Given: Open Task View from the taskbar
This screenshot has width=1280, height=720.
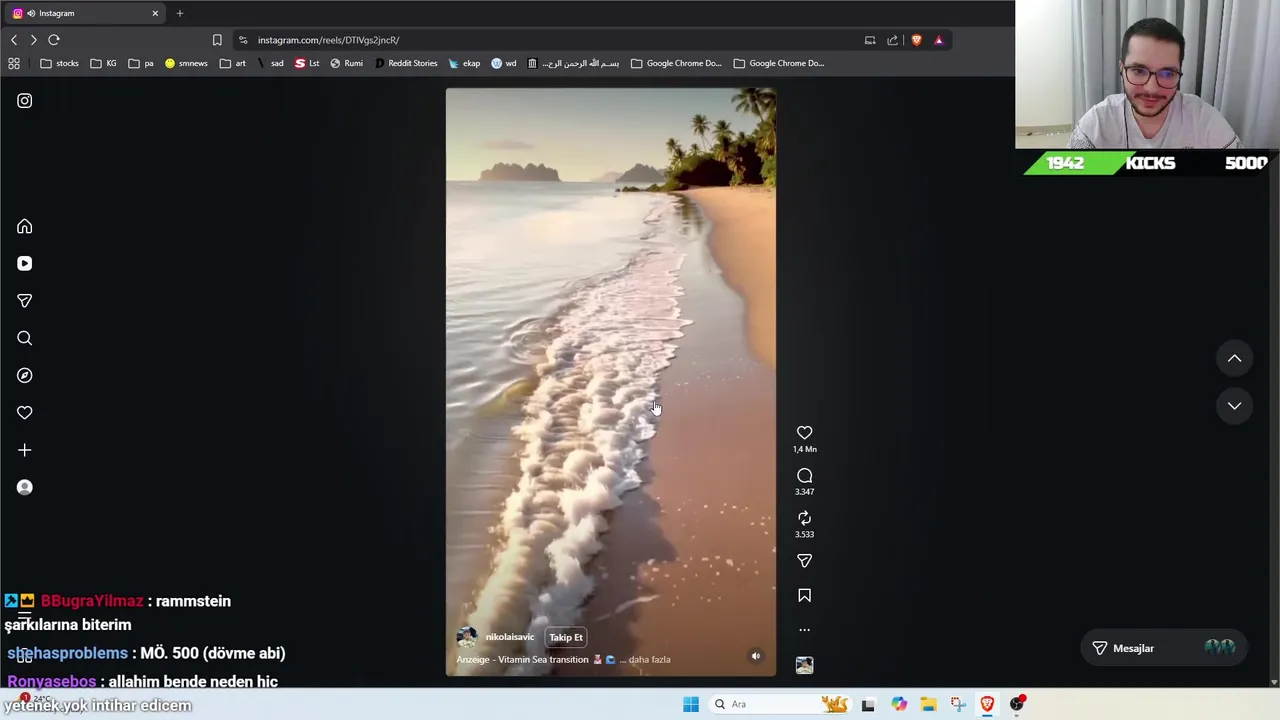Looking at the screenshot, I should point(868,704).
